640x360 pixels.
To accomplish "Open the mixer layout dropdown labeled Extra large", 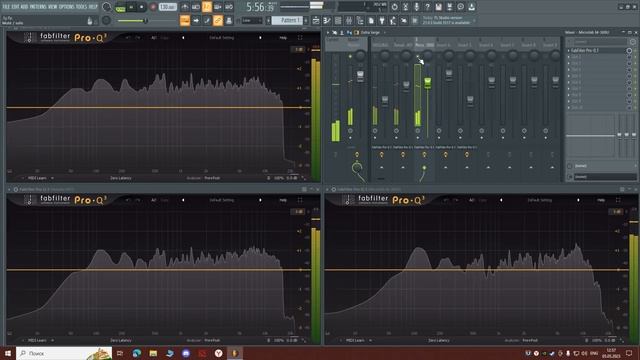I will click(371, 32).
